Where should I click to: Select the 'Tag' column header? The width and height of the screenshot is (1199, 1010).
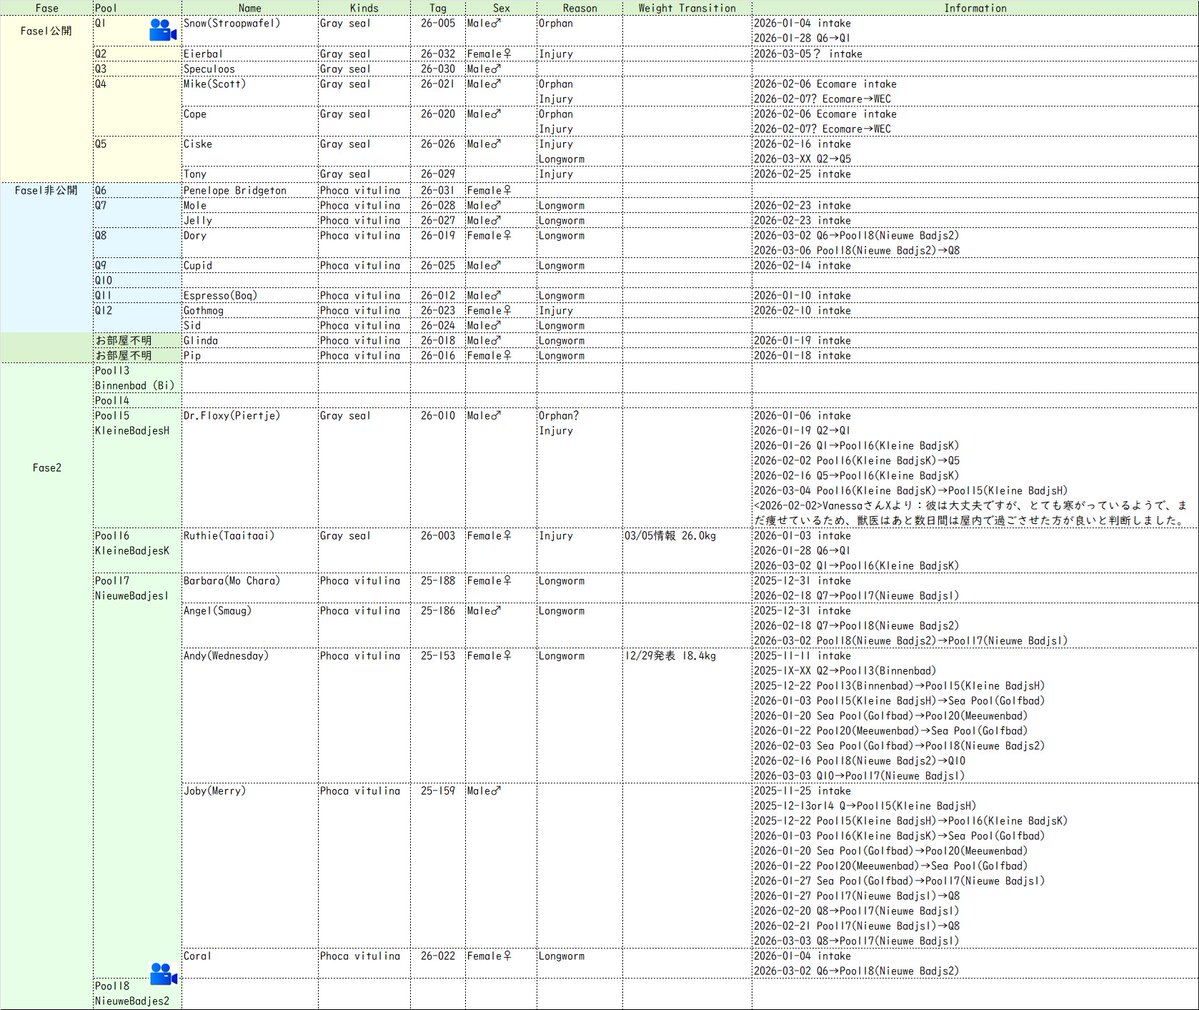click(437, 8)
